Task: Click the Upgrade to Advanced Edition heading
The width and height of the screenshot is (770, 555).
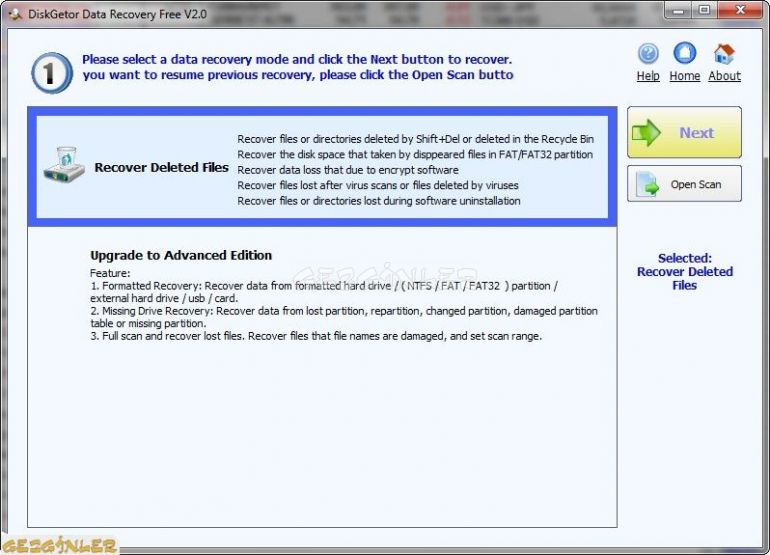Action: 181,255
